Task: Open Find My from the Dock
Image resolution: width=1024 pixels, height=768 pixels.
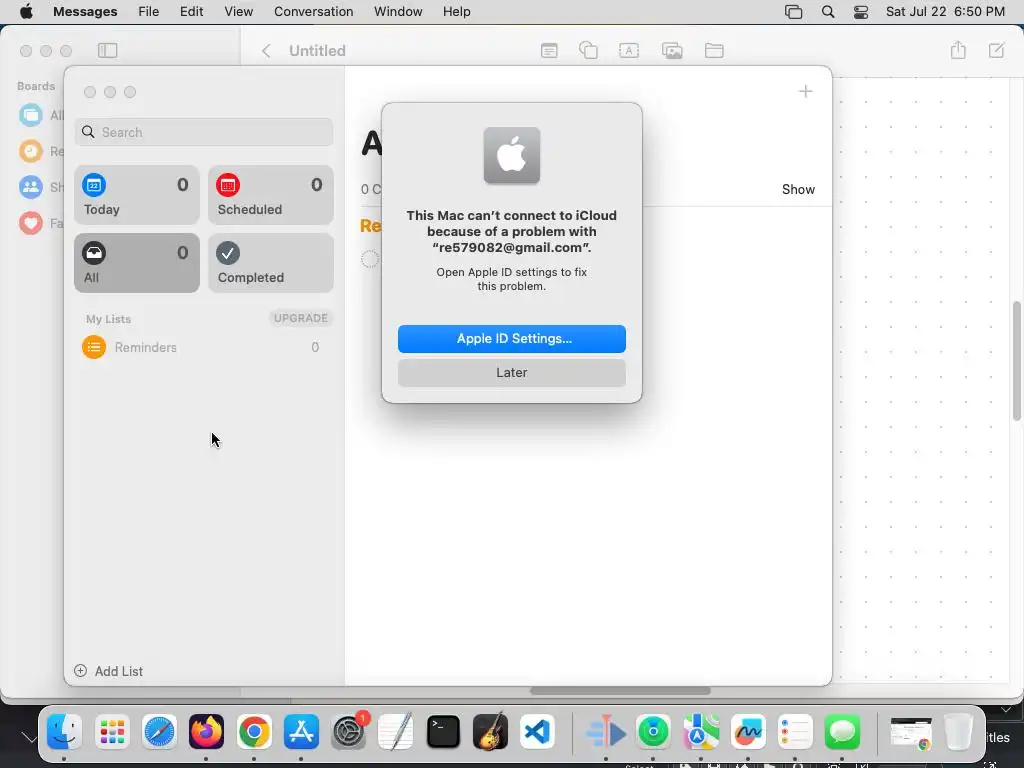Action: pos(653,731)
